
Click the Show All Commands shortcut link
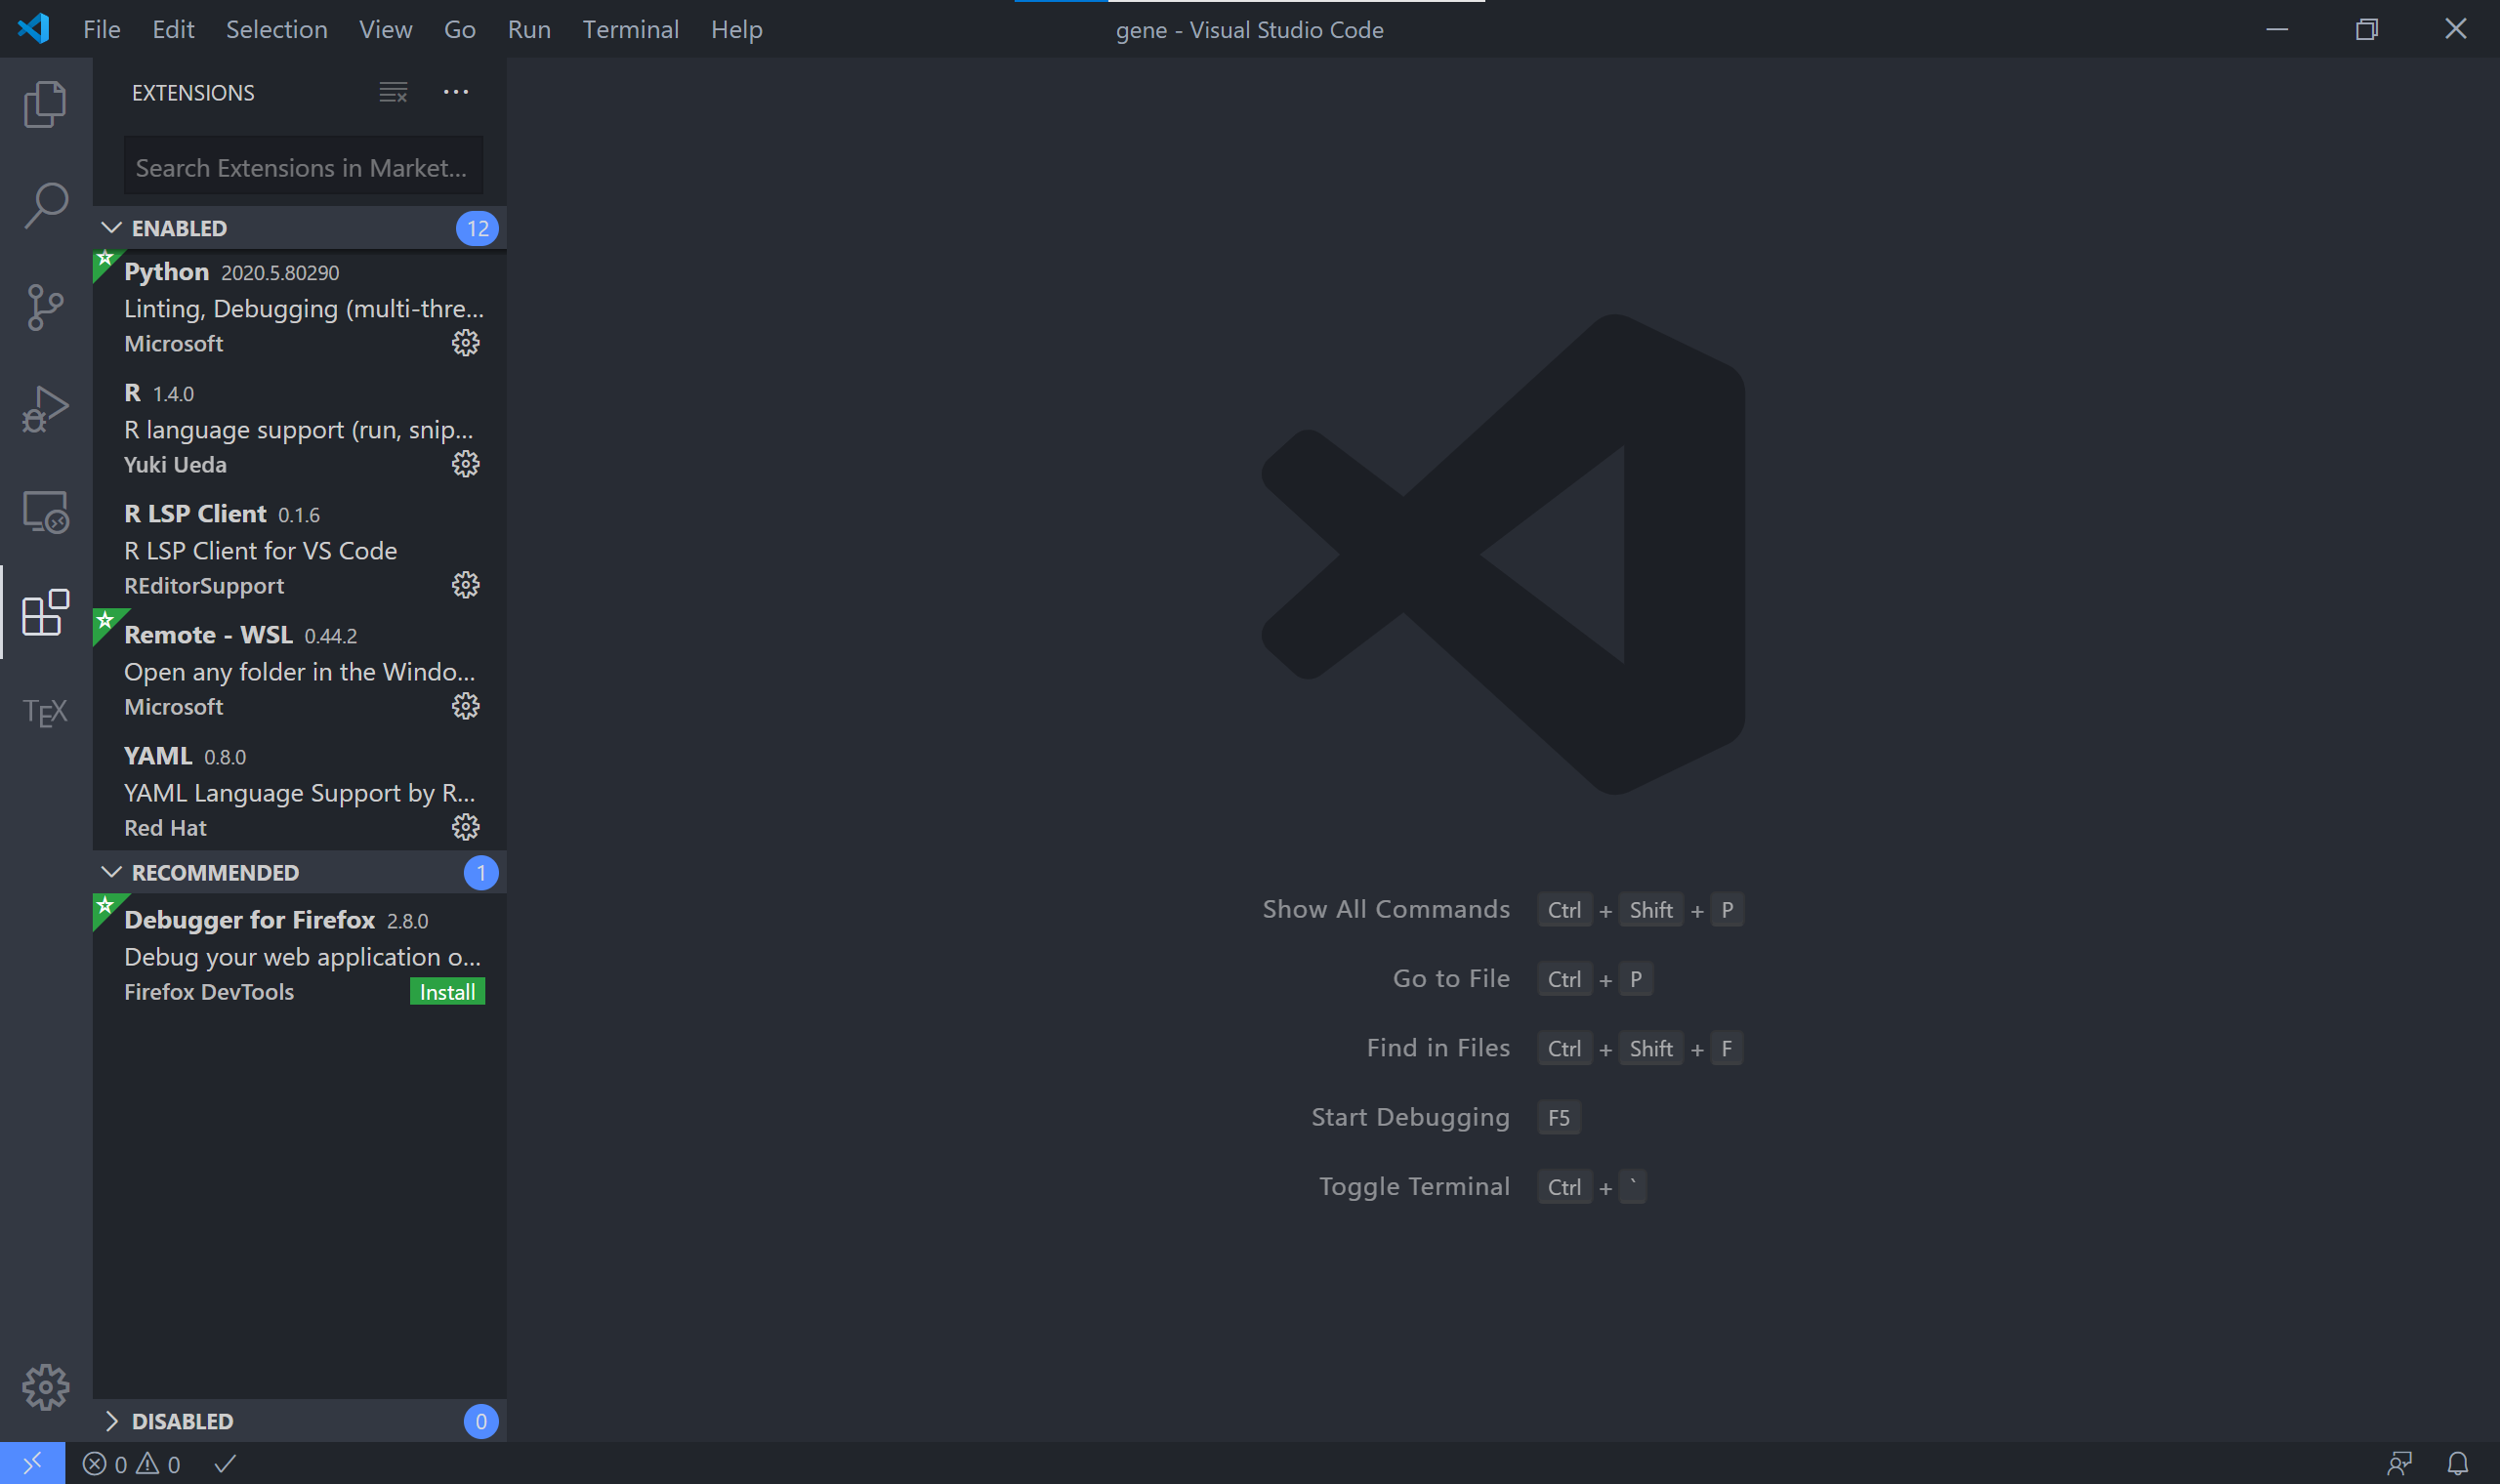click(x=1386, y=909)
